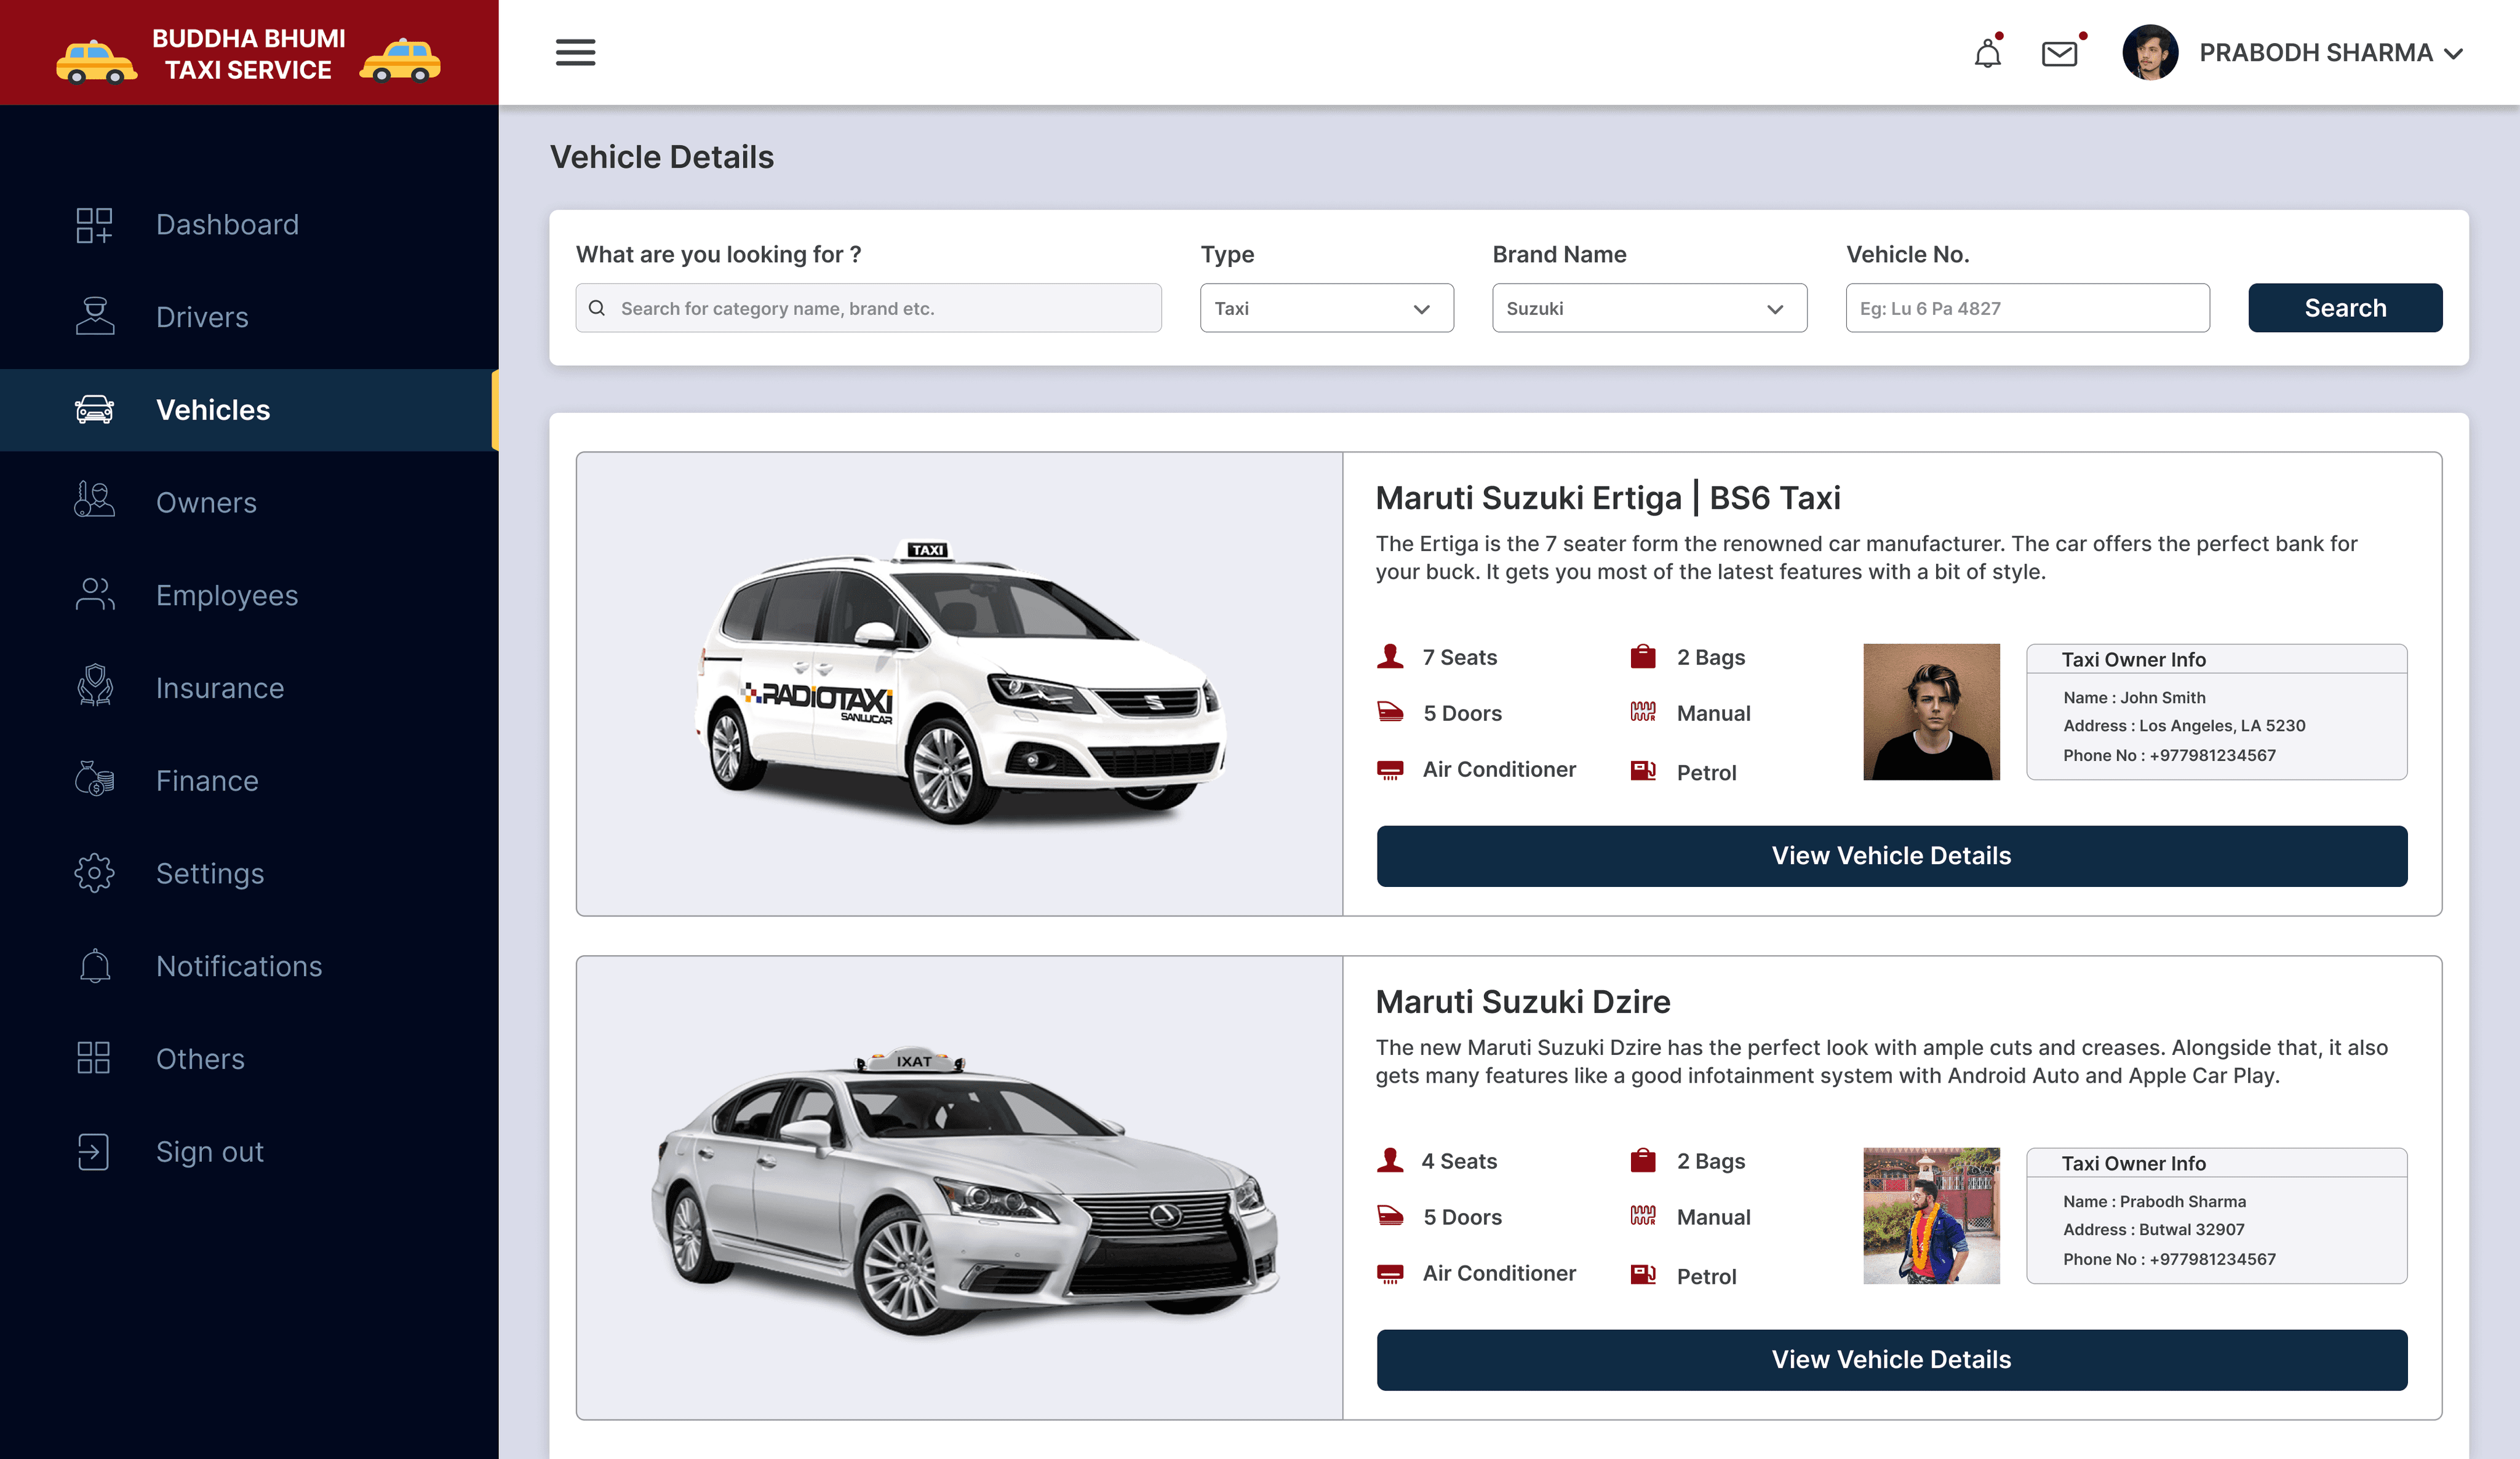Click the Sign out arrow icon
Viewport: 2520px width, 1459px height.
coord(93,1151)
